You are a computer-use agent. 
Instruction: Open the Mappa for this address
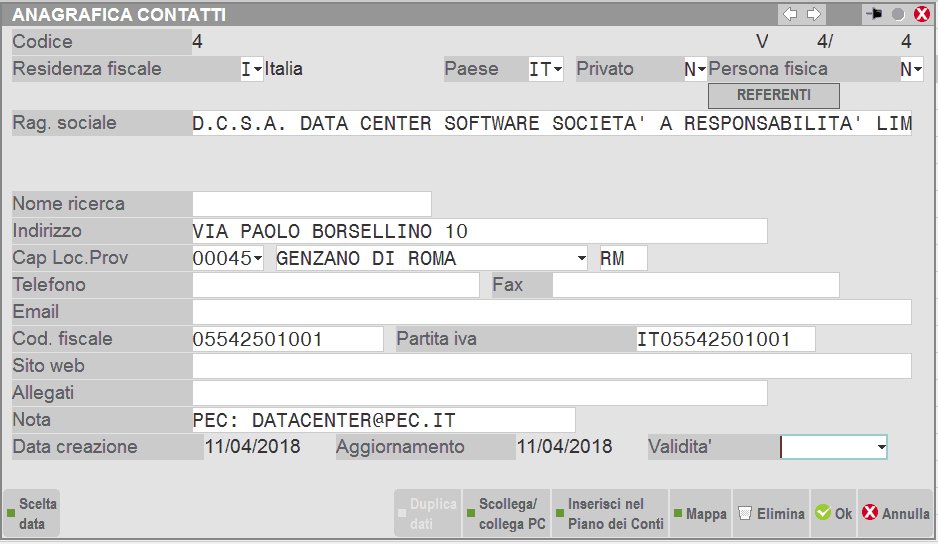click(x=699, y=514)
